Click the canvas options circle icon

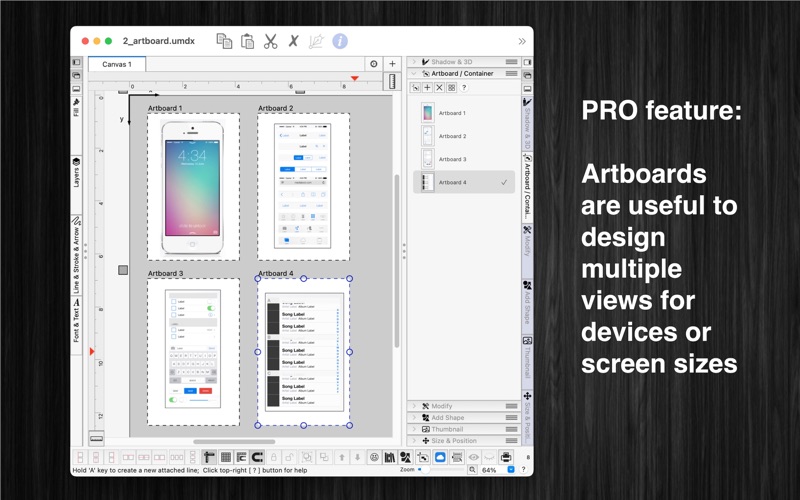pyautogui.click(x=374, y=64)
